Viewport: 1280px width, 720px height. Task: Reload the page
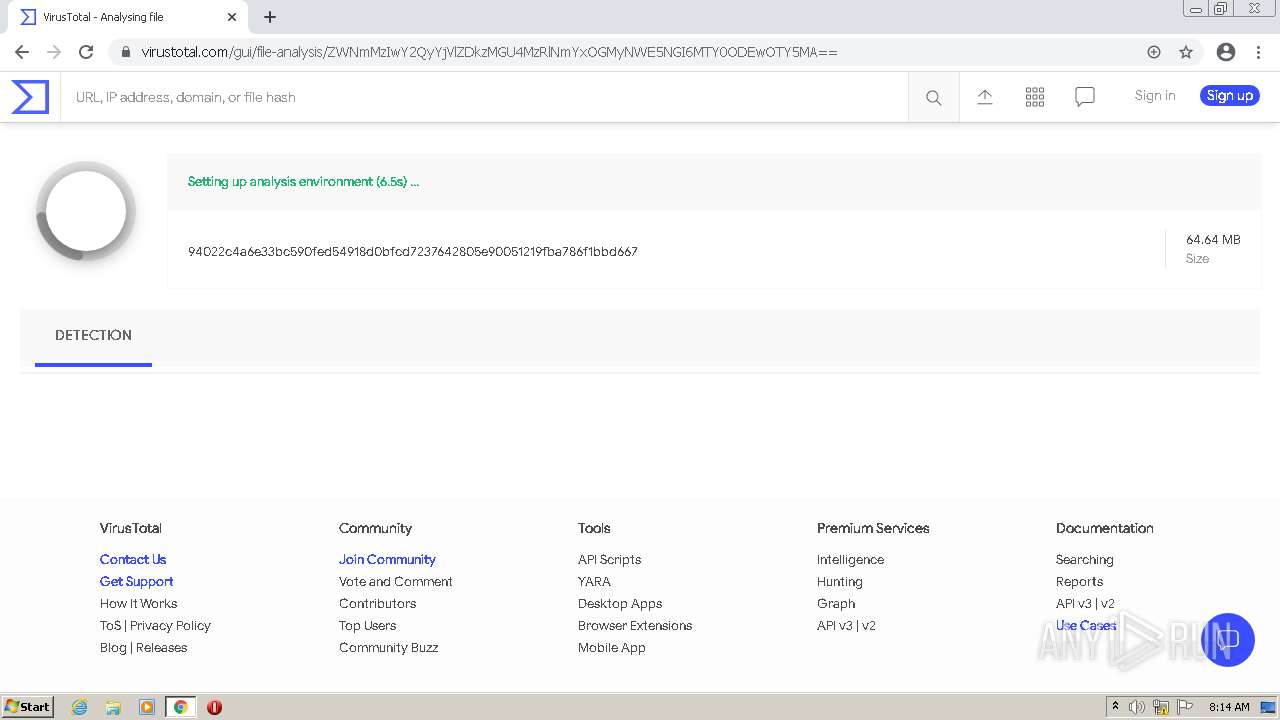pyautogui.click(x=86, y=52)
